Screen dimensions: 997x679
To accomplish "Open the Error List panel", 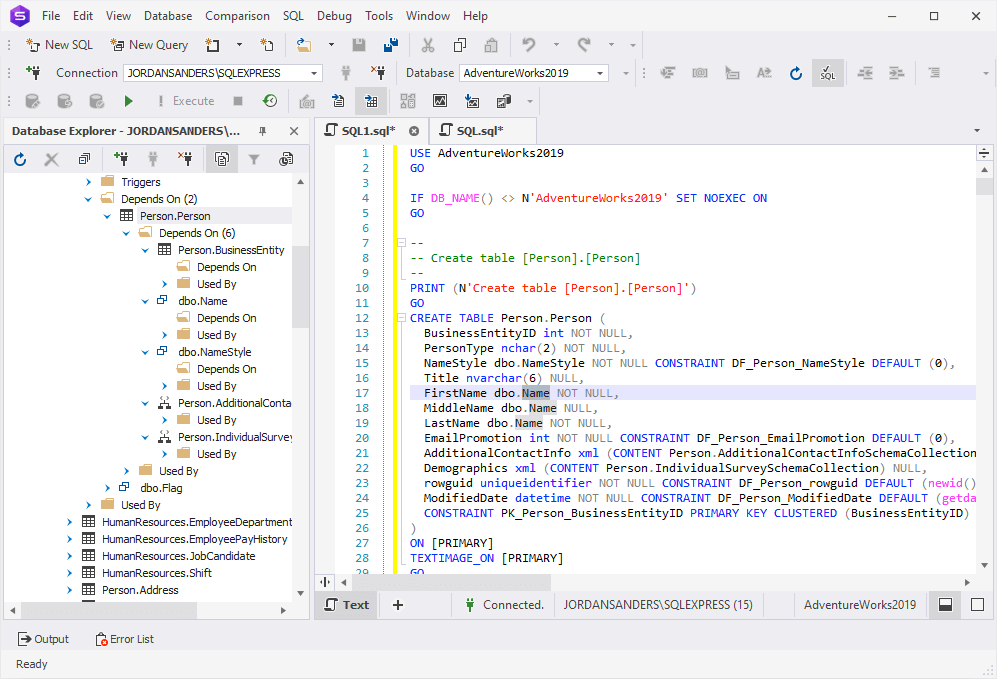I will (125, 639).
